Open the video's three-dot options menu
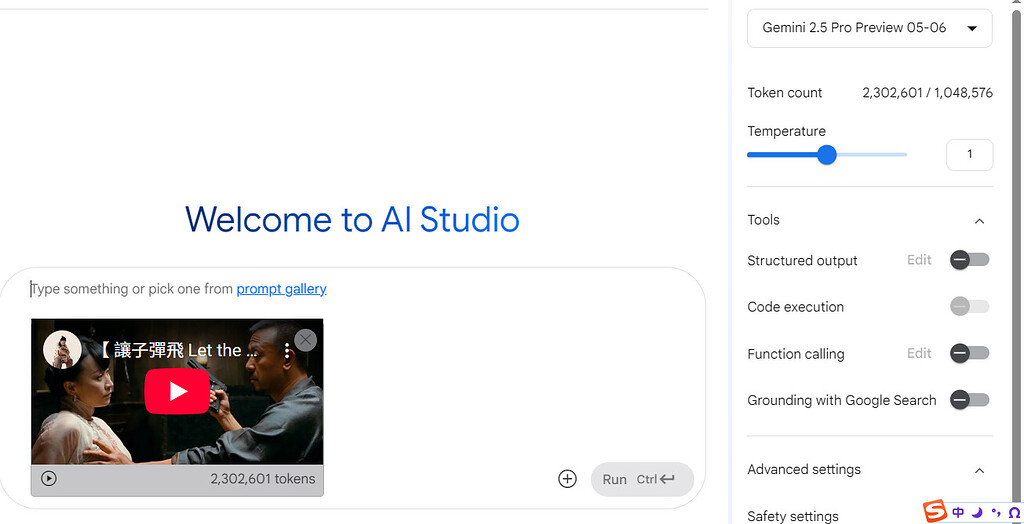This screenshot has height=524, width=1024. (x=287, y=352)
